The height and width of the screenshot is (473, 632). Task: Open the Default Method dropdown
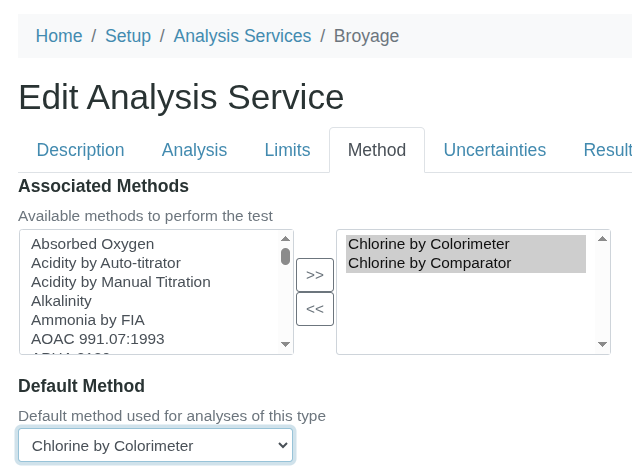[155, 445]
